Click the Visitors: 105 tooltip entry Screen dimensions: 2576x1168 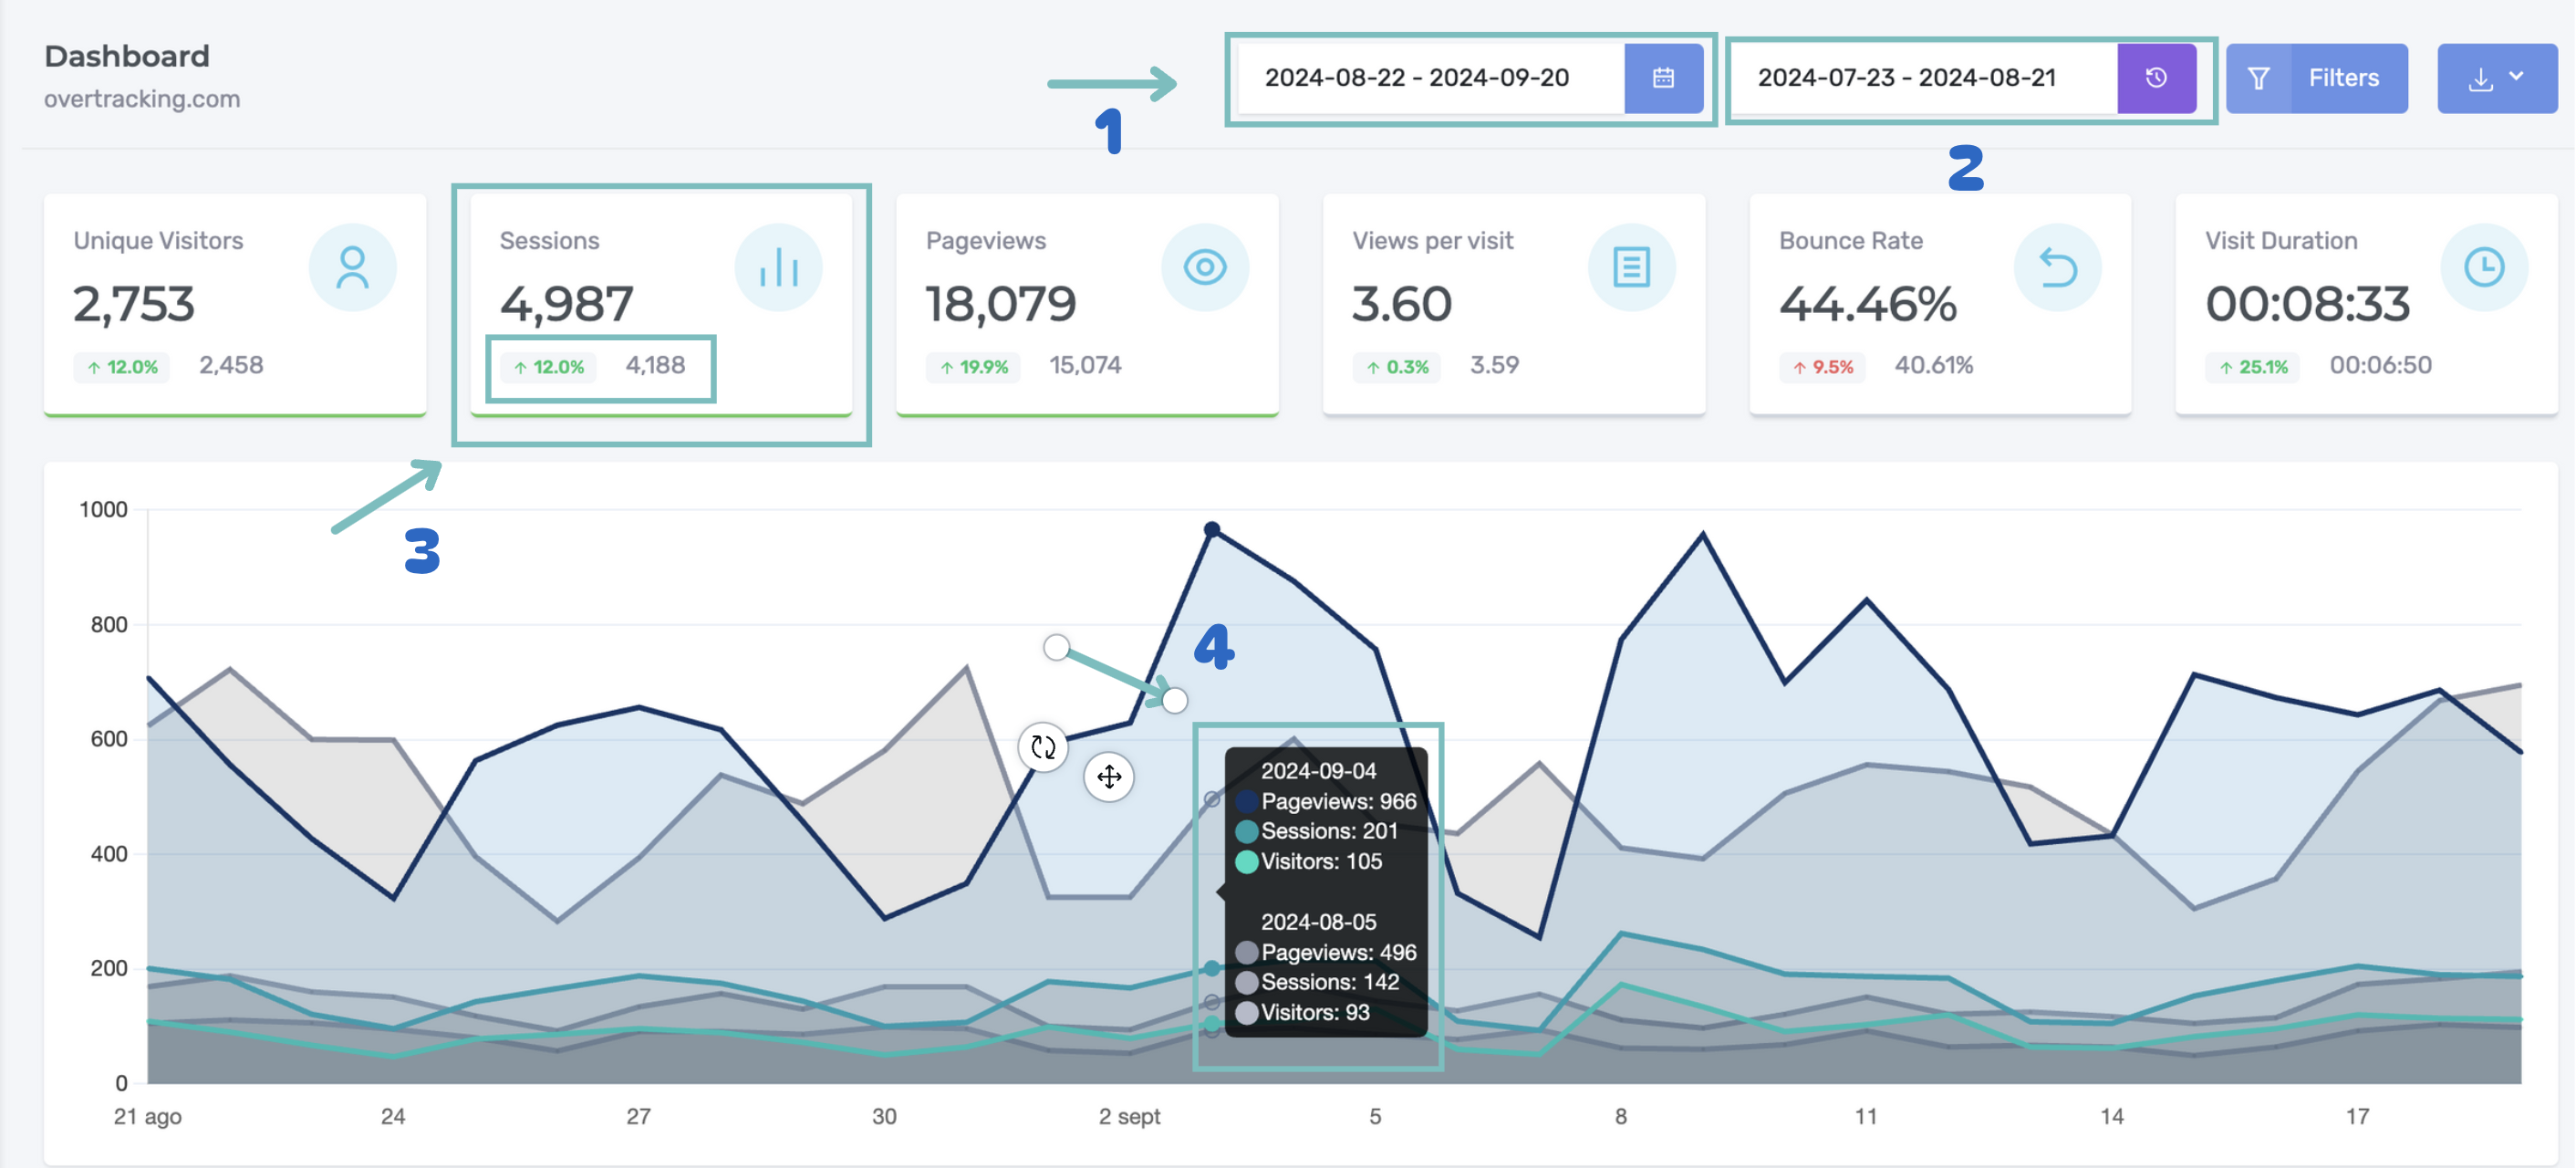click(x=1309, y=861)
